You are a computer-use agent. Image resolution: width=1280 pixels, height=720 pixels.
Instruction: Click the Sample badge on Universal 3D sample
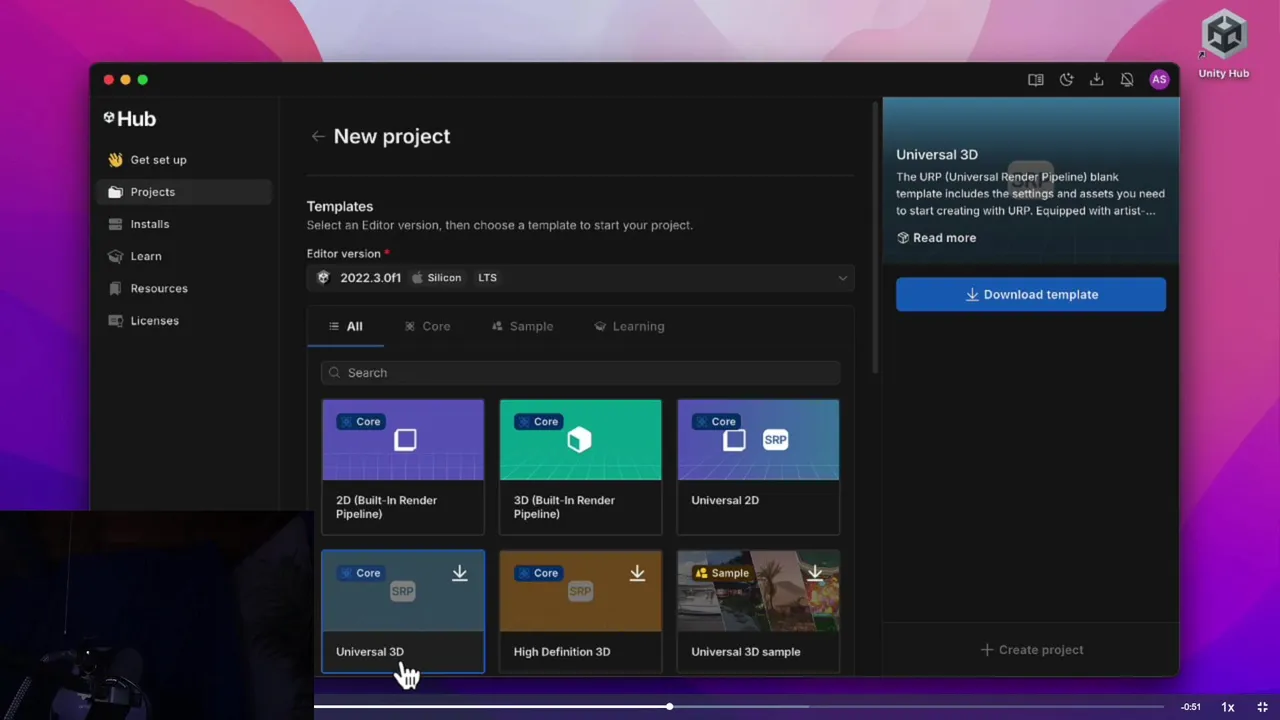tap(722, 573)
